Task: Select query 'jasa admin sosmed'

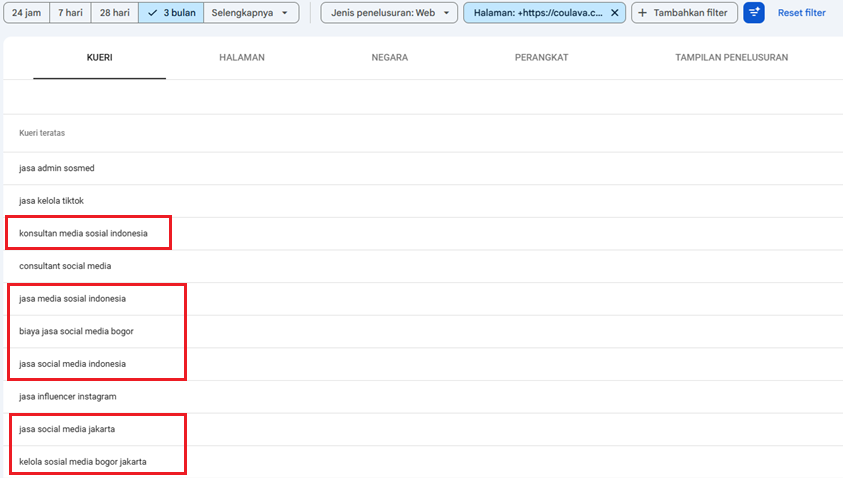Action: [57, 168]
